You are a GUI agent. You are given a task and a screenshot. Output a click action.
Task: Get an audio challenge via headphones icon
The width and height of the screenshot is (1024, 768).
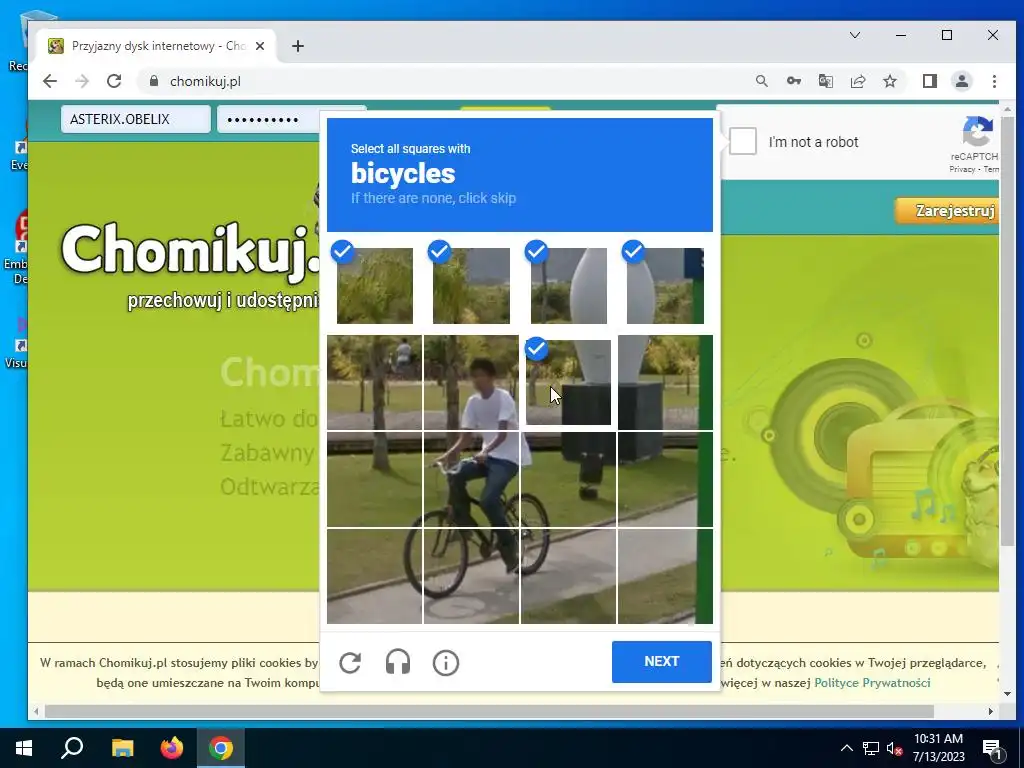(398, 662)
